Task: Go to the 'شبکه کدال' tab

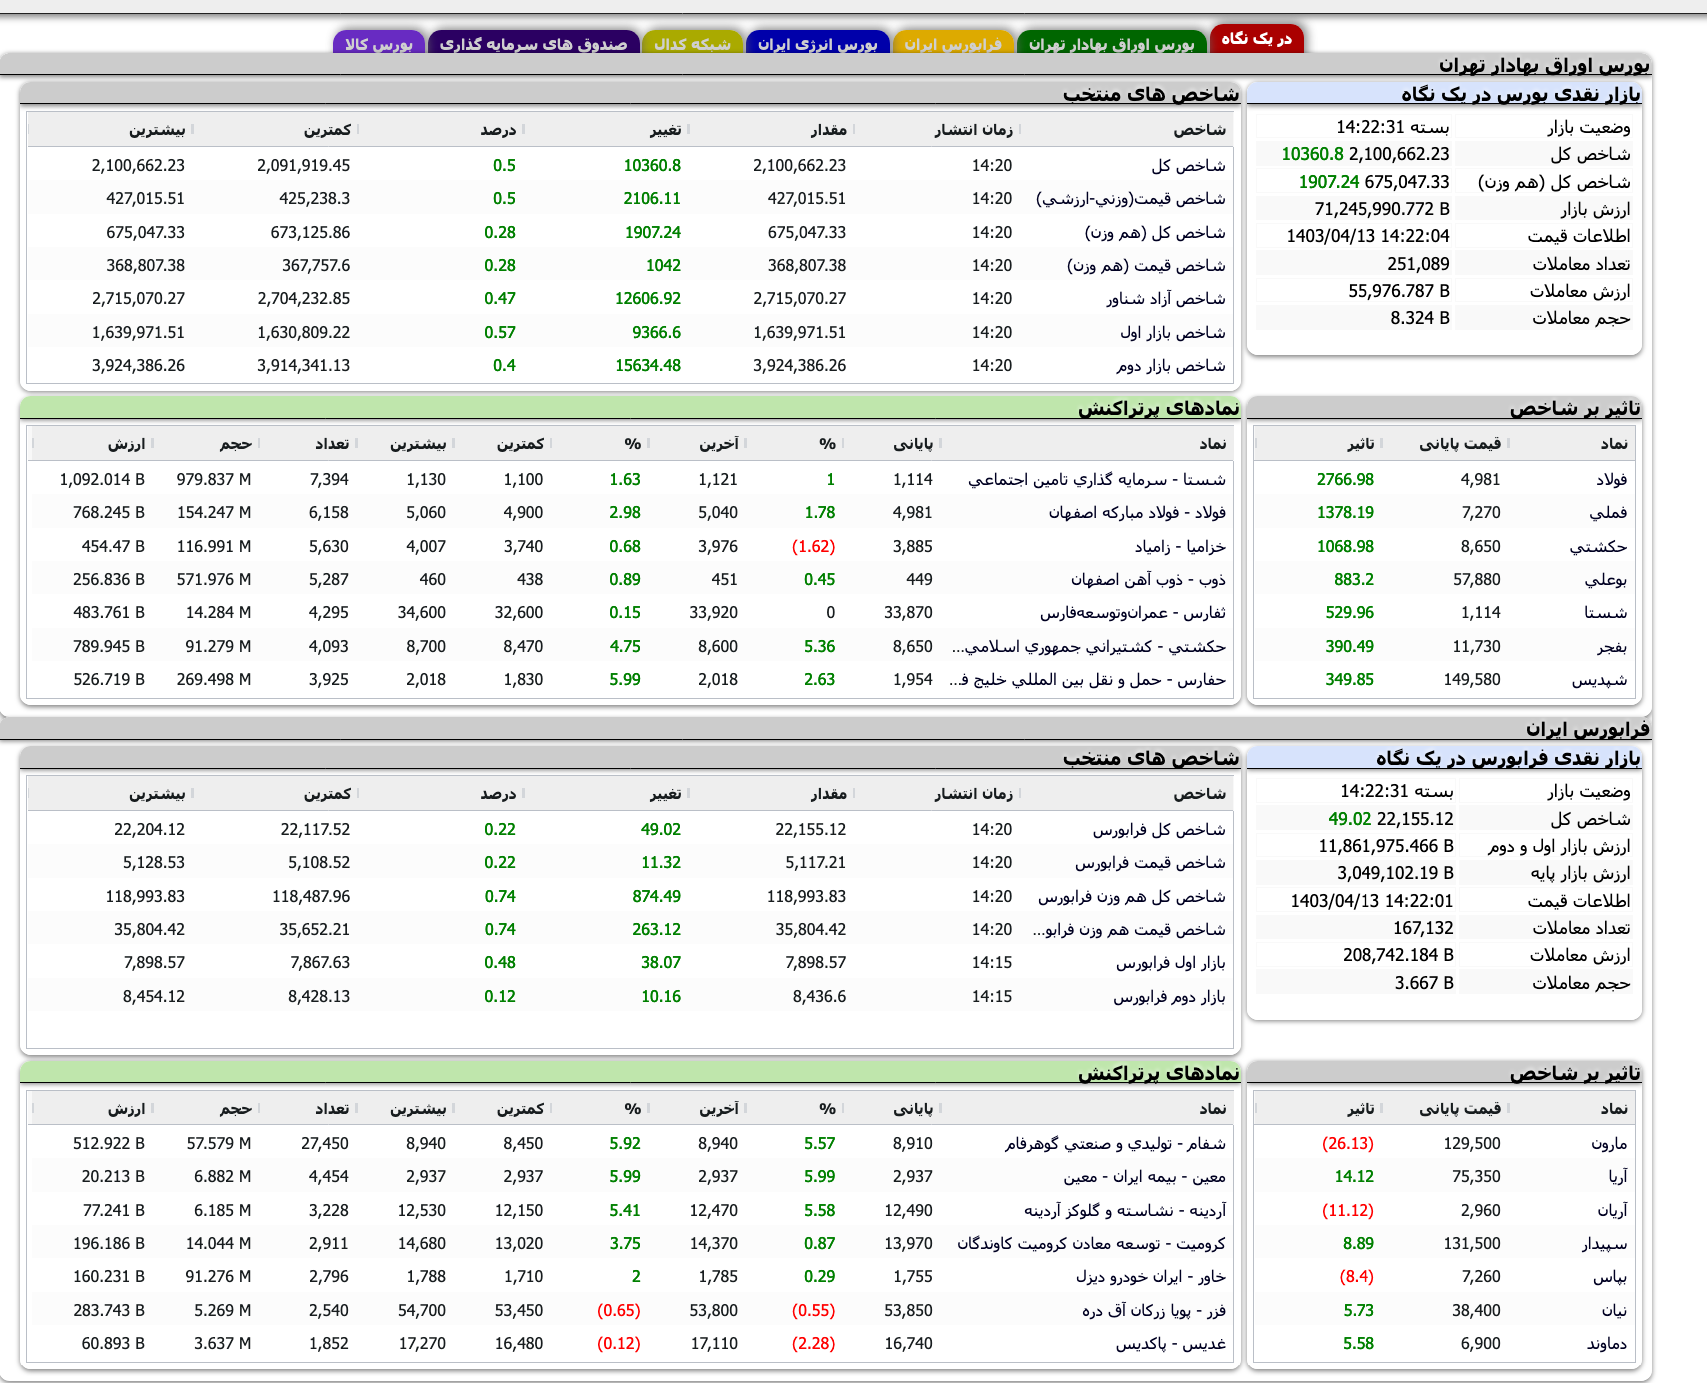Action: pyautogui.click(x=692, y=44)
